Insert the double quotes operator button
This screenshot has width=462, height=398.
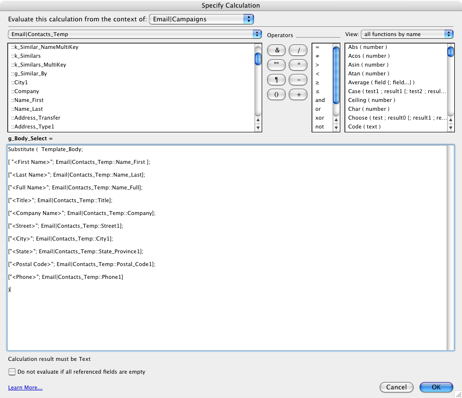(x=276, y=65)
